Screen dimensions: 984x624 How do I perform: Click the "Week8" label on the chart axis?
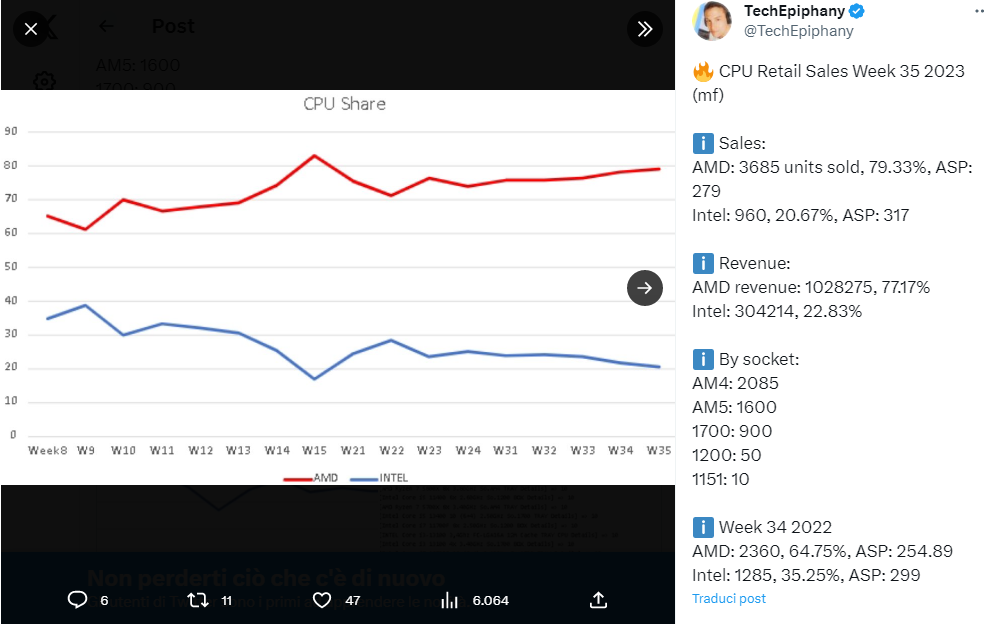point(48,450)
